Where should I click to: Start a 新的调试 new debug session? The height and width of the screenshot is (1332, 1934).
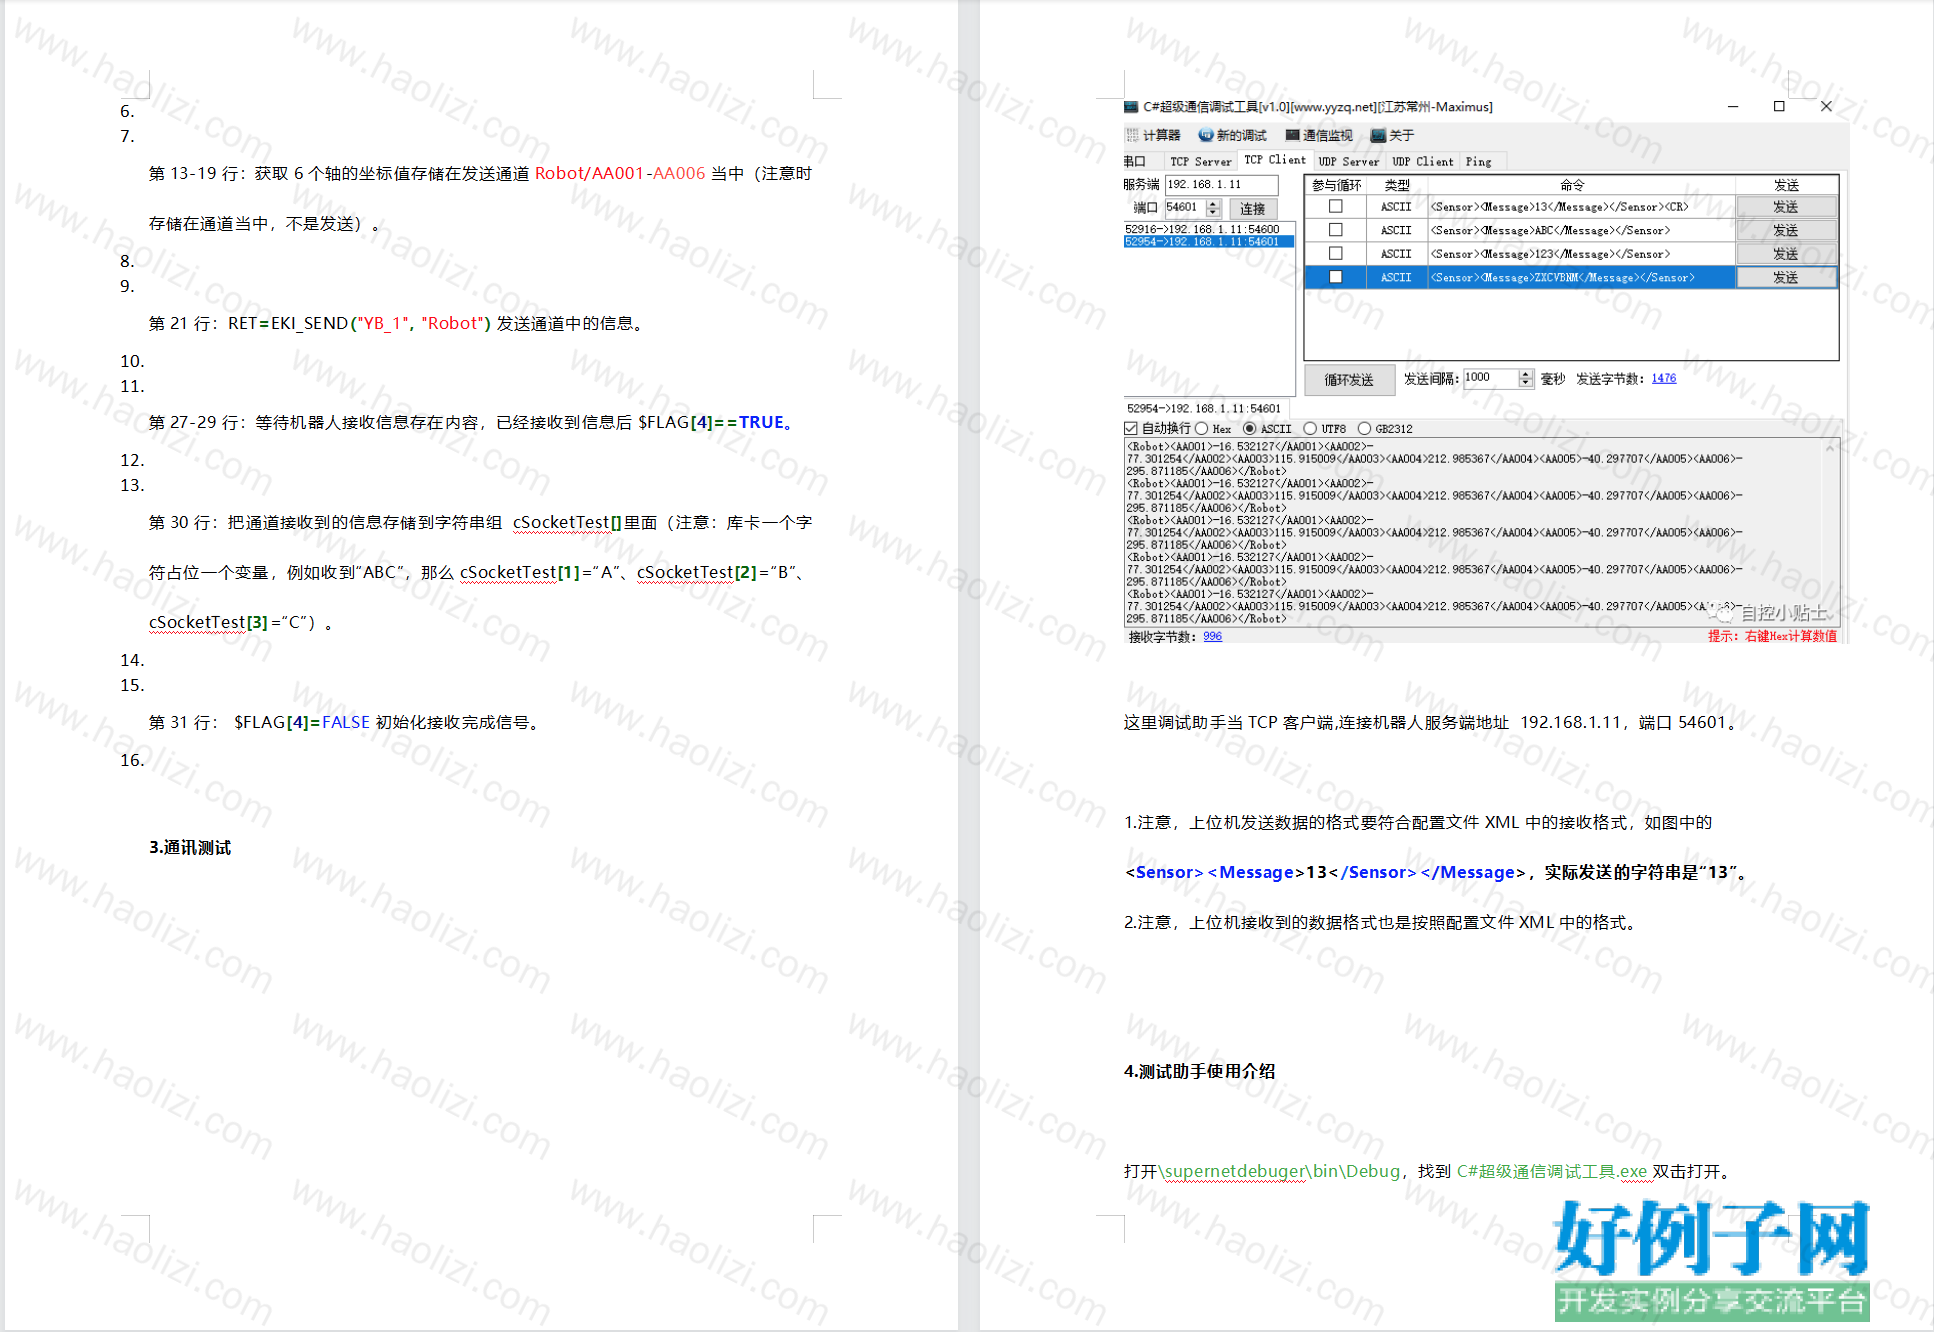[1232, 135]
